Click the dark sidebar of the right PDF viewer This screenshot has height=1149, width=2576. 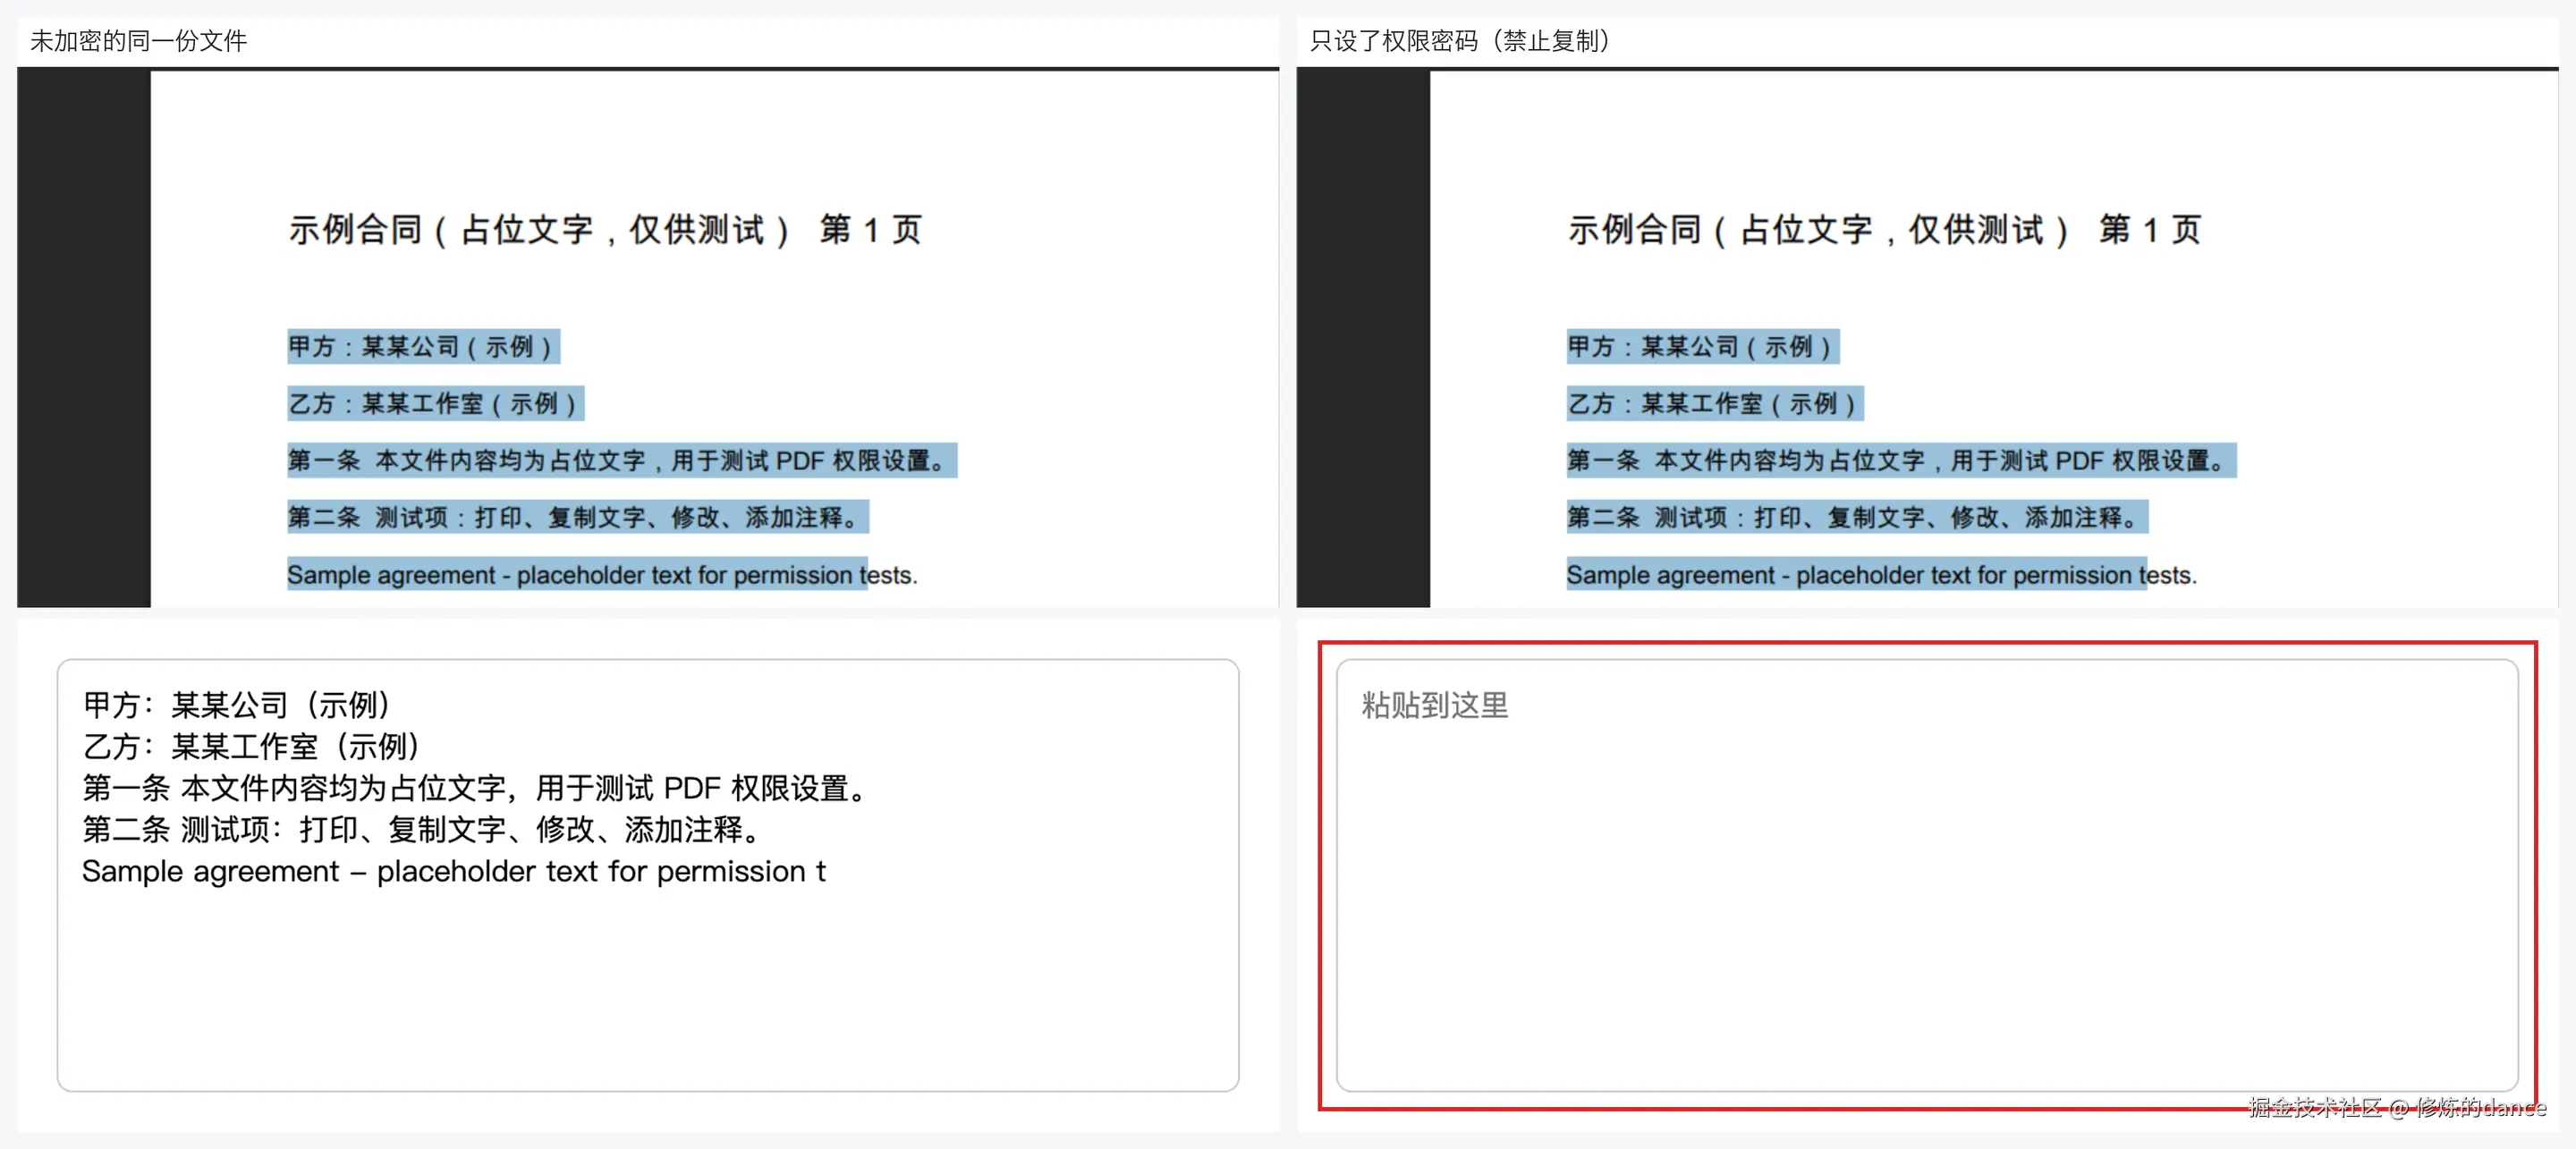pos(1363,339)
